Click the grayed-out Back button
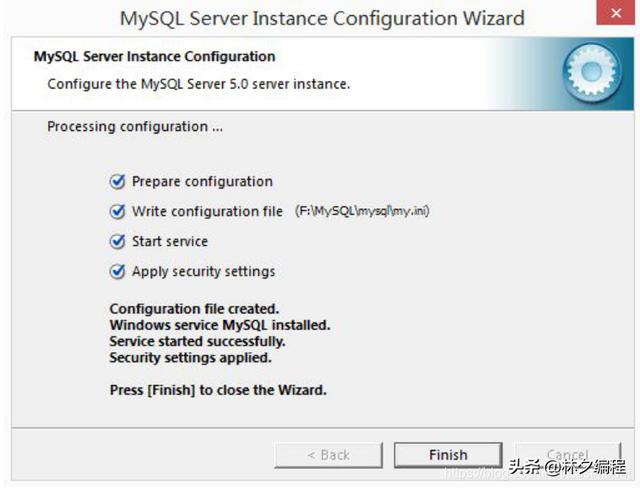The height and width of the screenshot is (489, 640). [x=329, y=455]
